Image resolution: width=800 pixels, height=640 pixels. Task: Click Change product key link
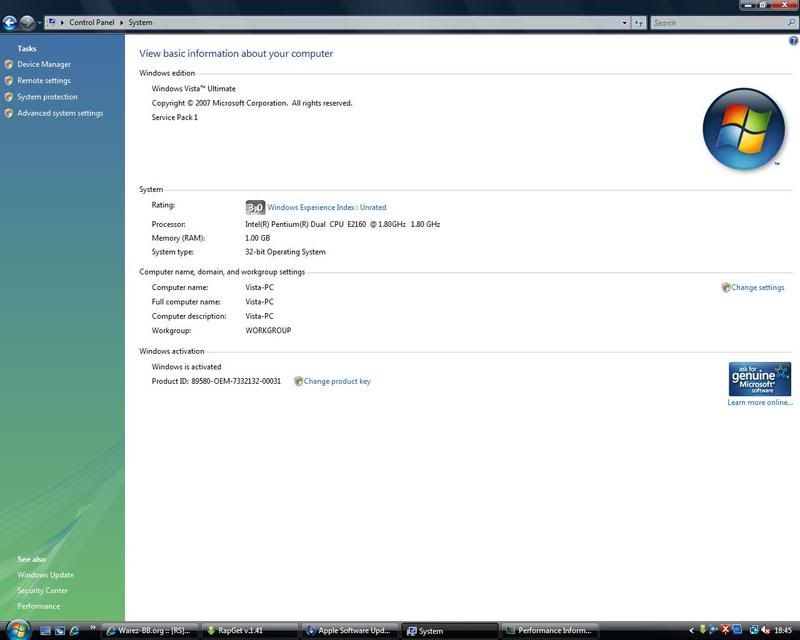(x=337, y=381)
